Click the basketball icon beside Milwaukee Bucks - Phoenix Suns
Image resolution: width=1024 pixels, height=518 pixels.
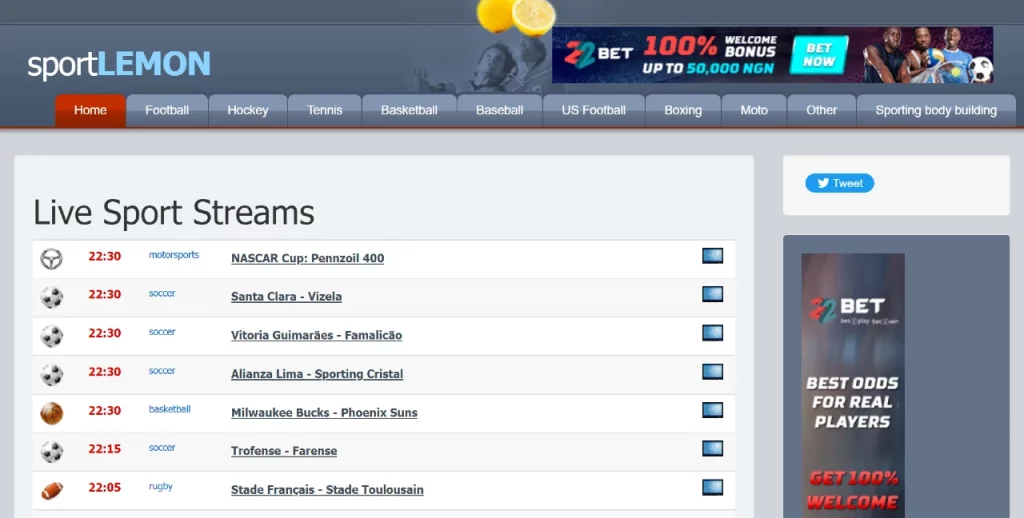(52, 413)
